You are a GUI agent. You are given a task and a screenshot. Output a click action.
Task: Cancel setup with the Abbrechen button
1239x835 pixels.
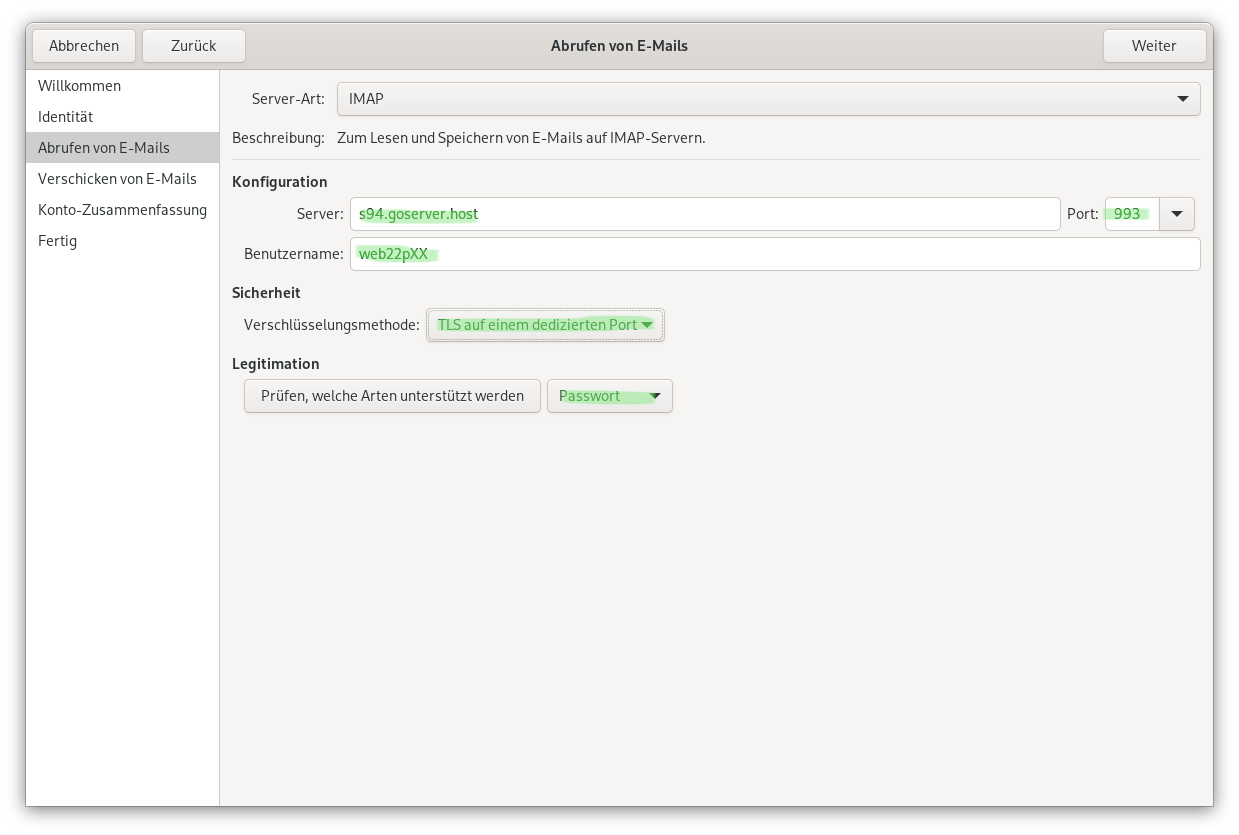tap(84, 46)
